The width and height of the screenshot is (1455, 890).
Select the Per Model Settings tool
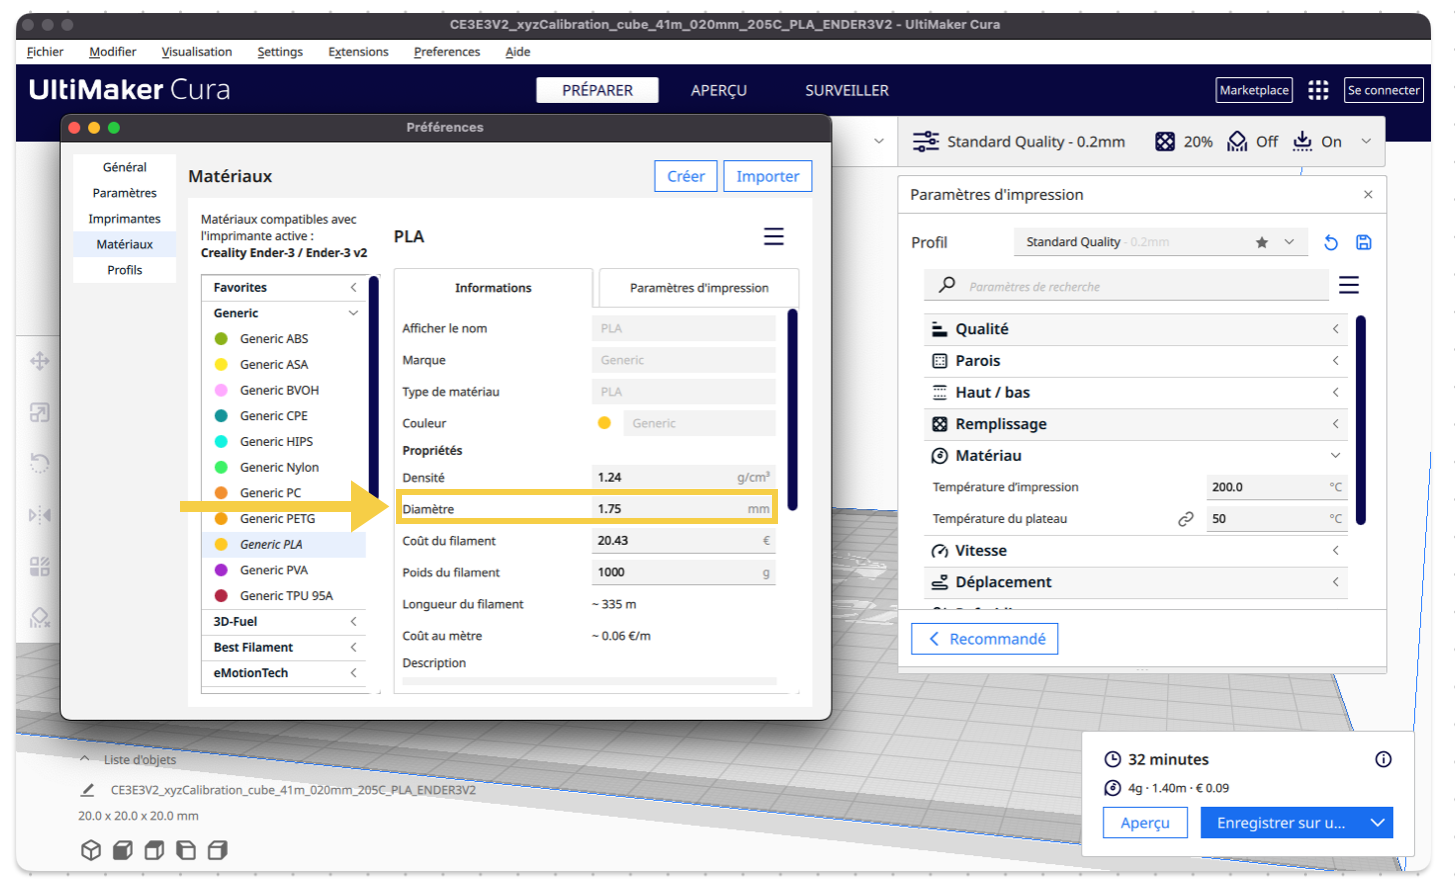pos(40,567)
